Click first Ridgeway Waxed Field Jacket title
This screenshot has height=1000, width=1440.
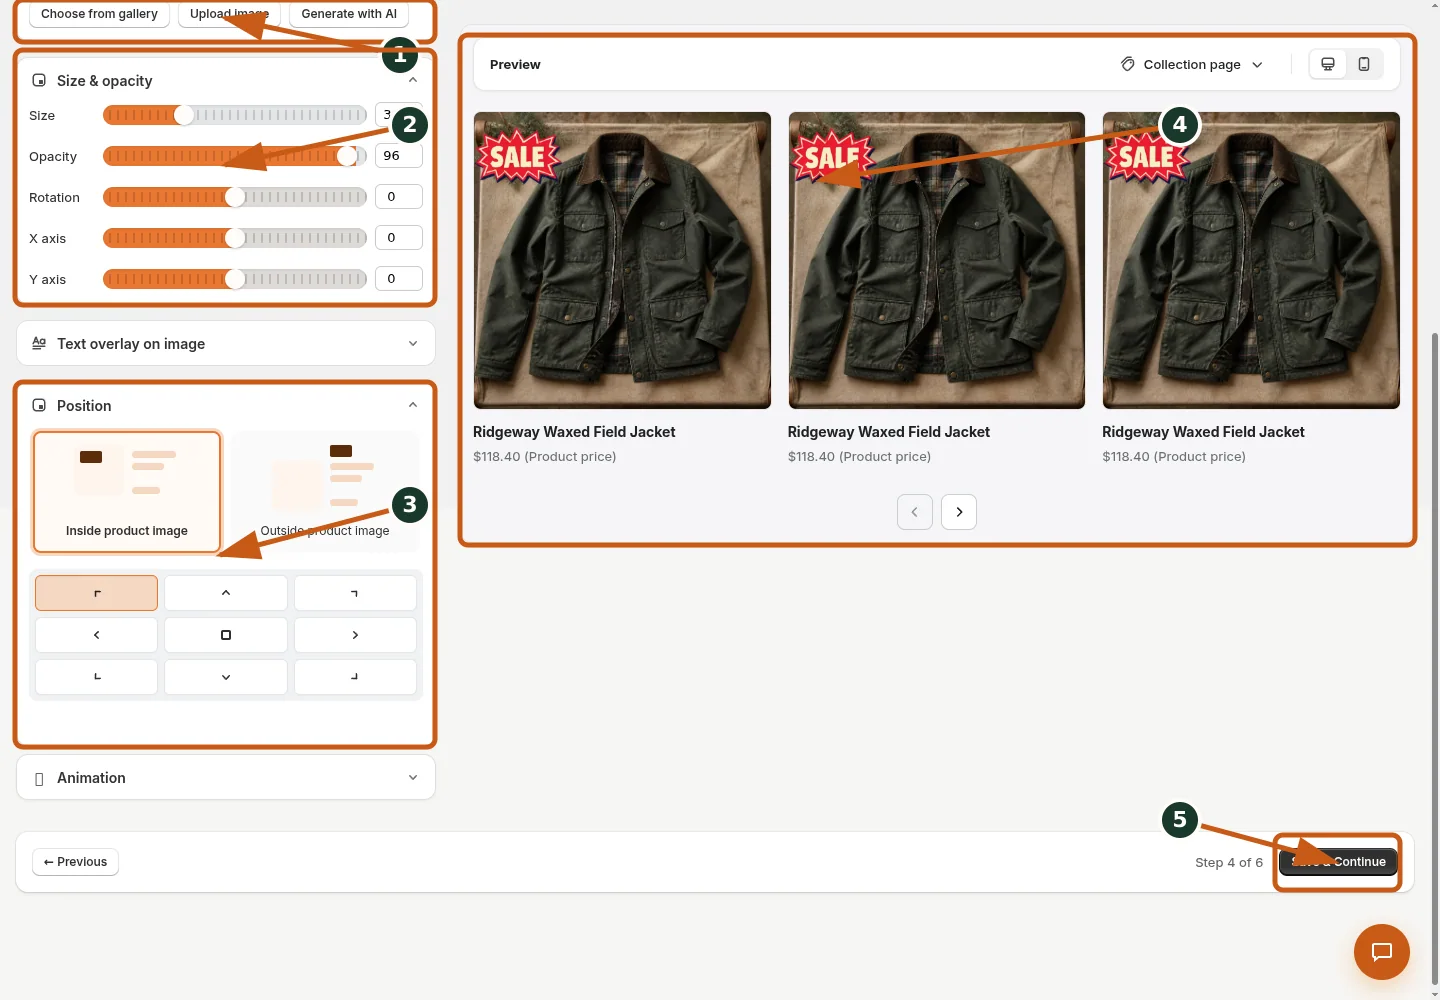point(574,432)
